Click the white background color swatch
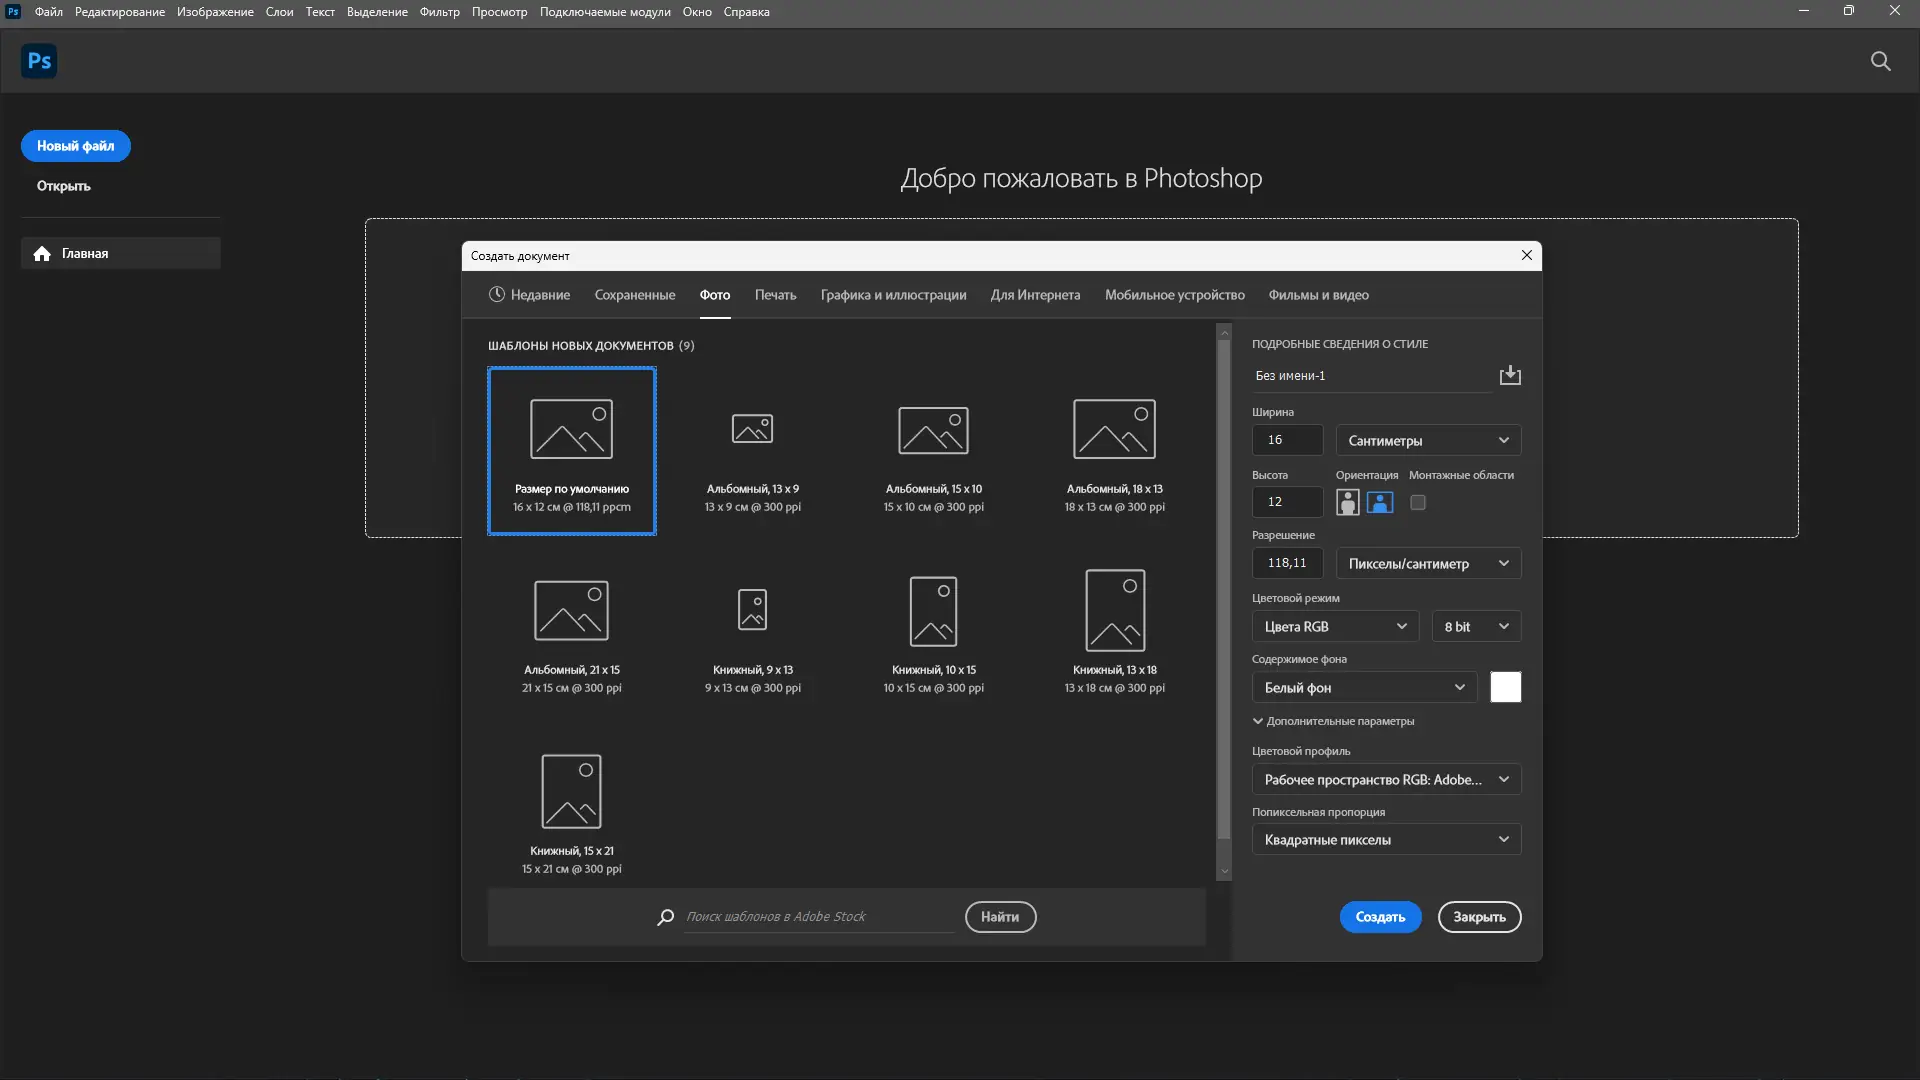This screenshot has height=1080, width=1920. 1505,687
